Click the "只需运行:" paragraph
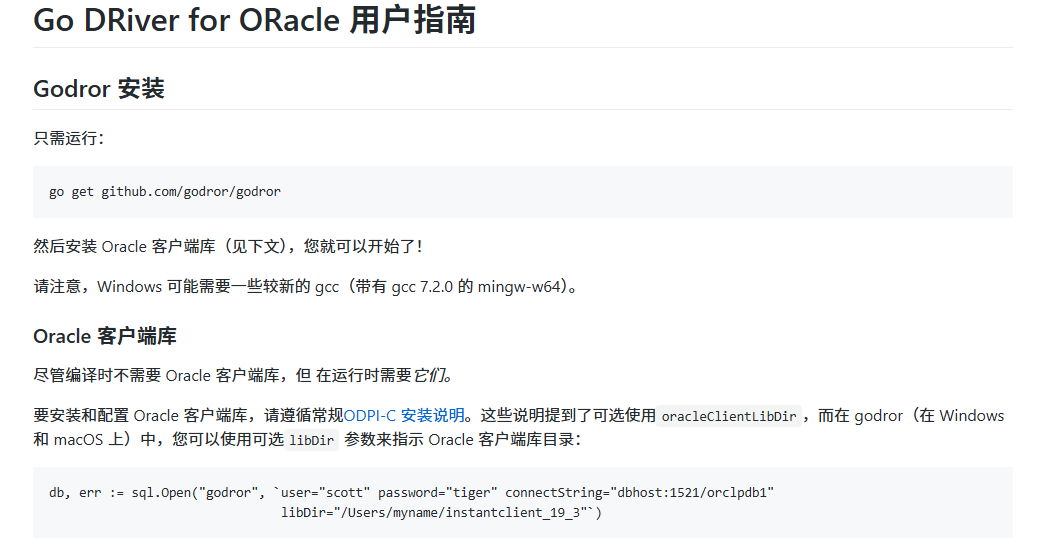1054x554 pixels. (69, 138)
